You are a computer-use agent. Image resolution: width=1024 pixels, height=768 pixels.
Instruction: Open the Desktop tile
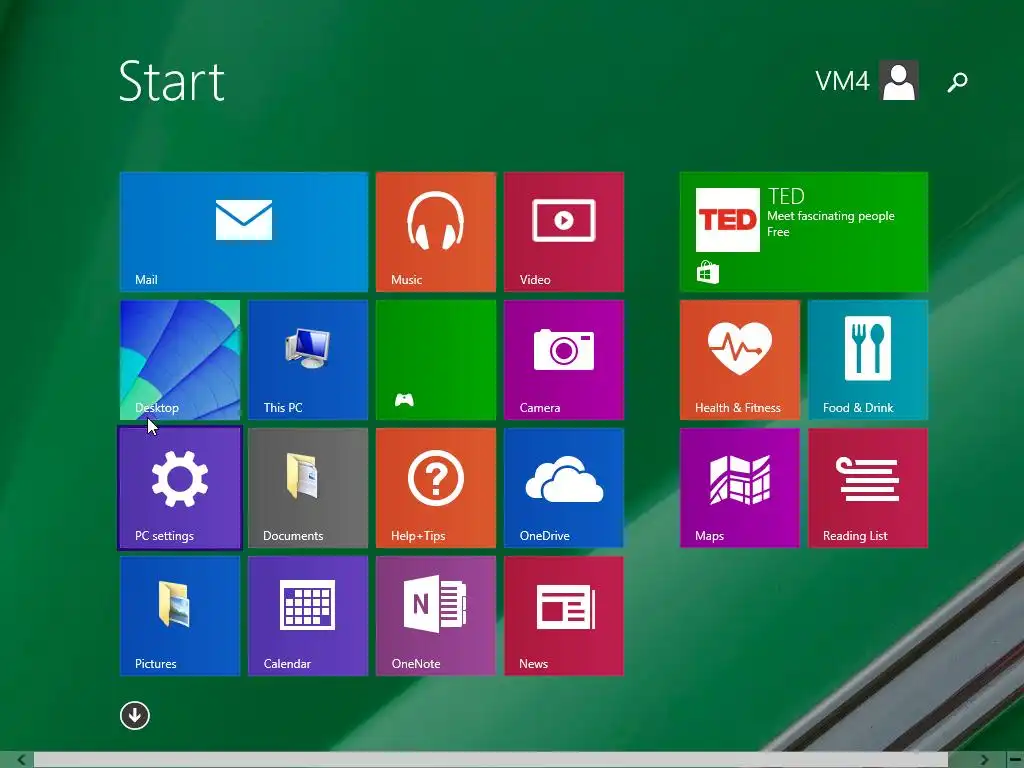(x=180, y=360)
